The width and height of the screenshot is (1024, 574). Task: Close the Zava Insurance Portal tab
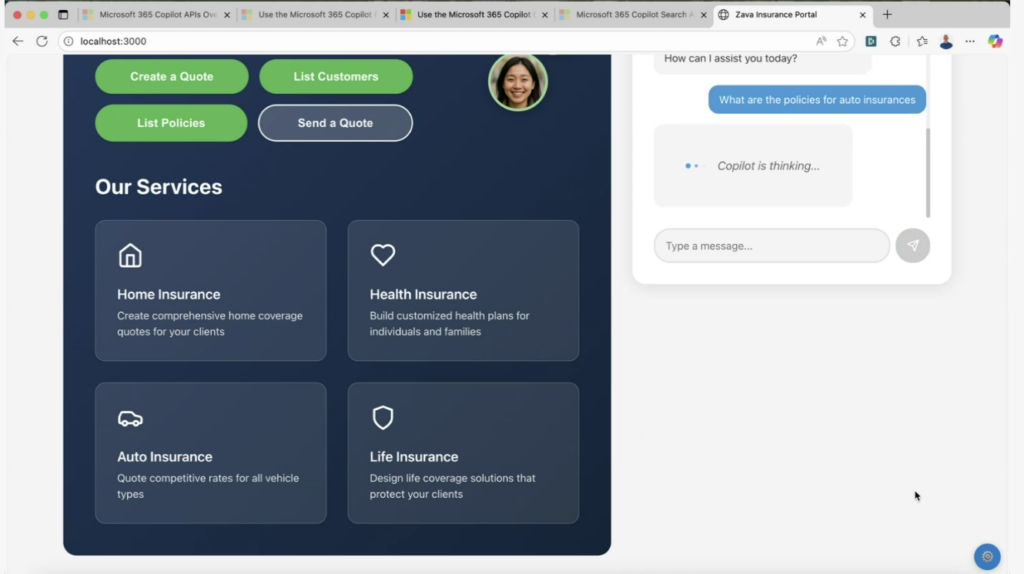[862, 14]
